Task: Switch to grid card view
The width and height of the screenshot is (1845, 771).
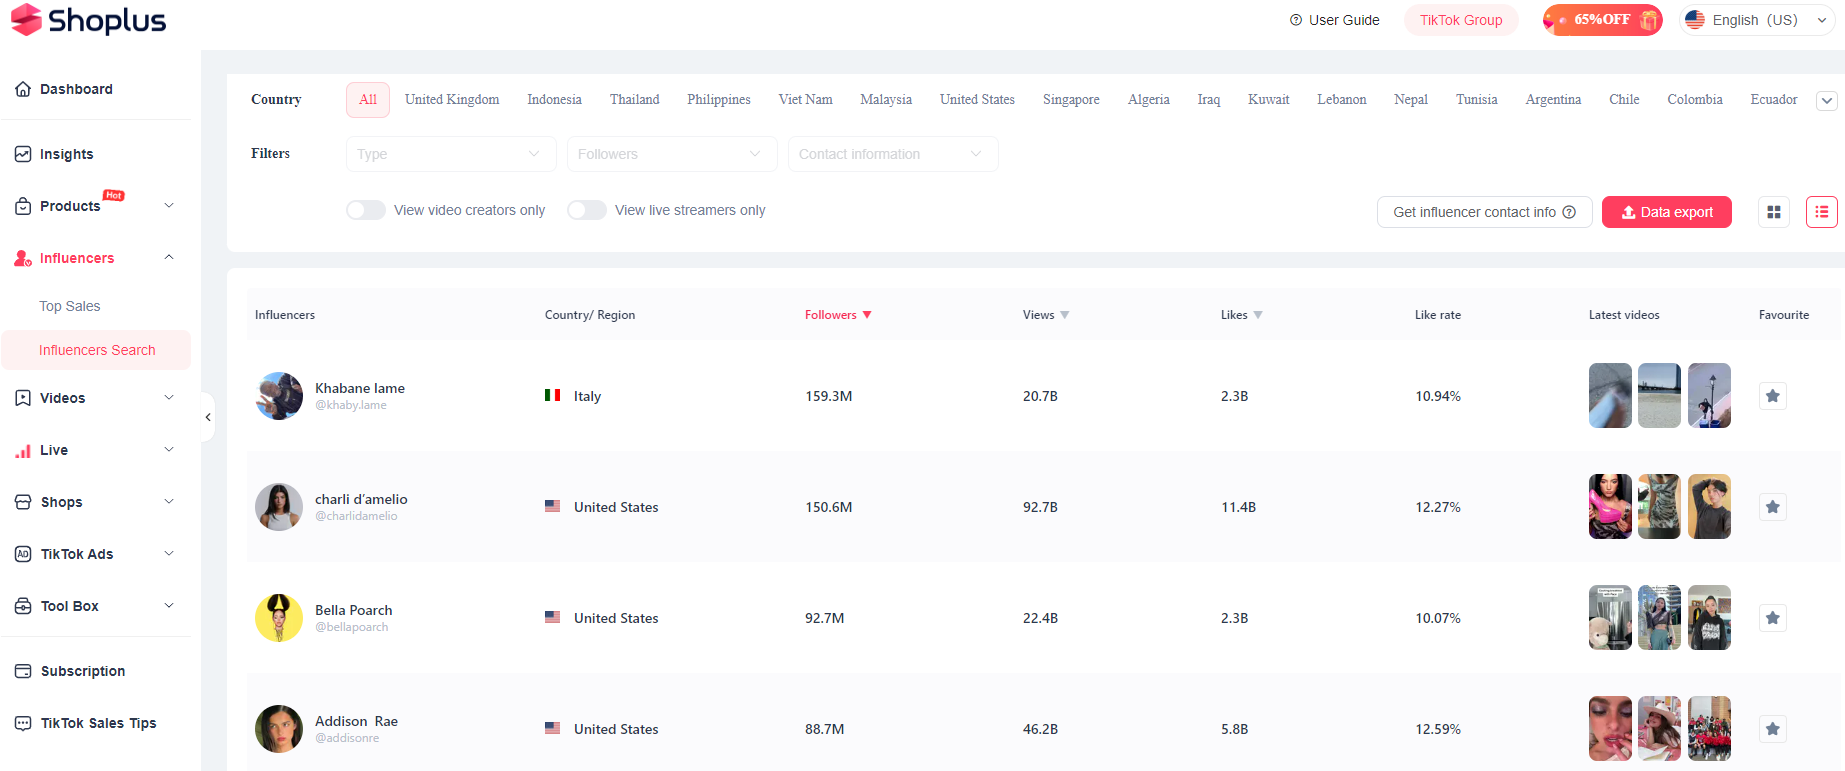Action: point(1774,212)
